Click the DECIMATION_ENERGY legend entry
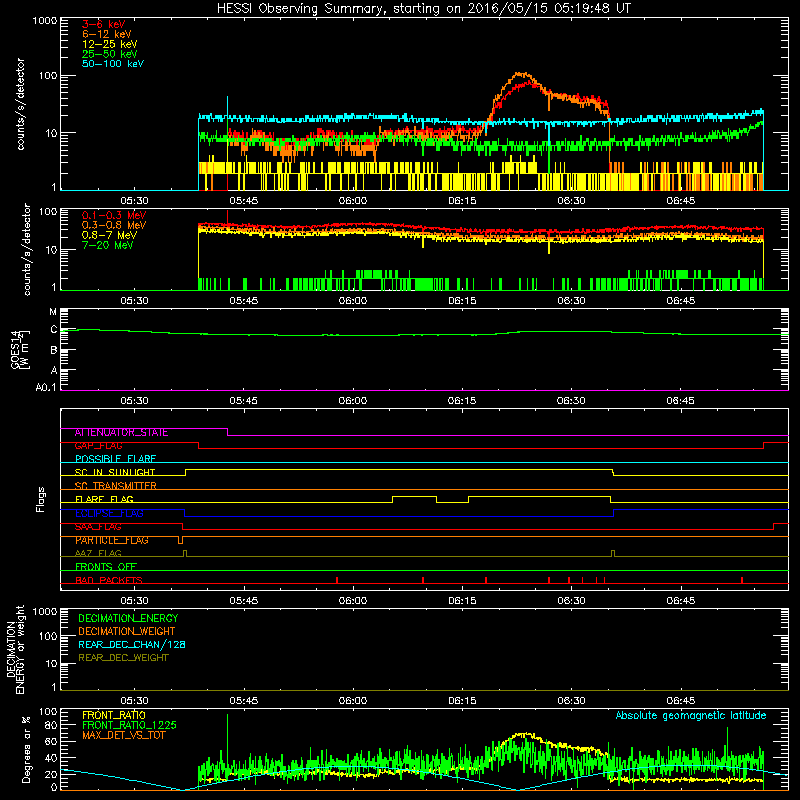800x800 pixels. pos(128,618)
